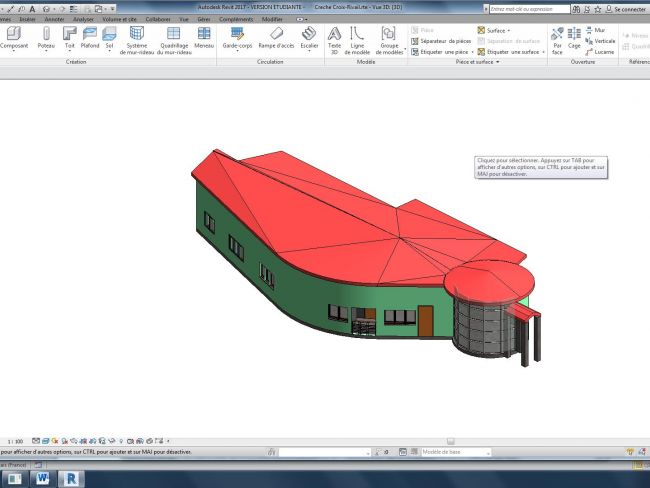Screen dimensions: 650x488
Task: Click the Plafond (ceiling) tool
Action: (x=89, y=37)
